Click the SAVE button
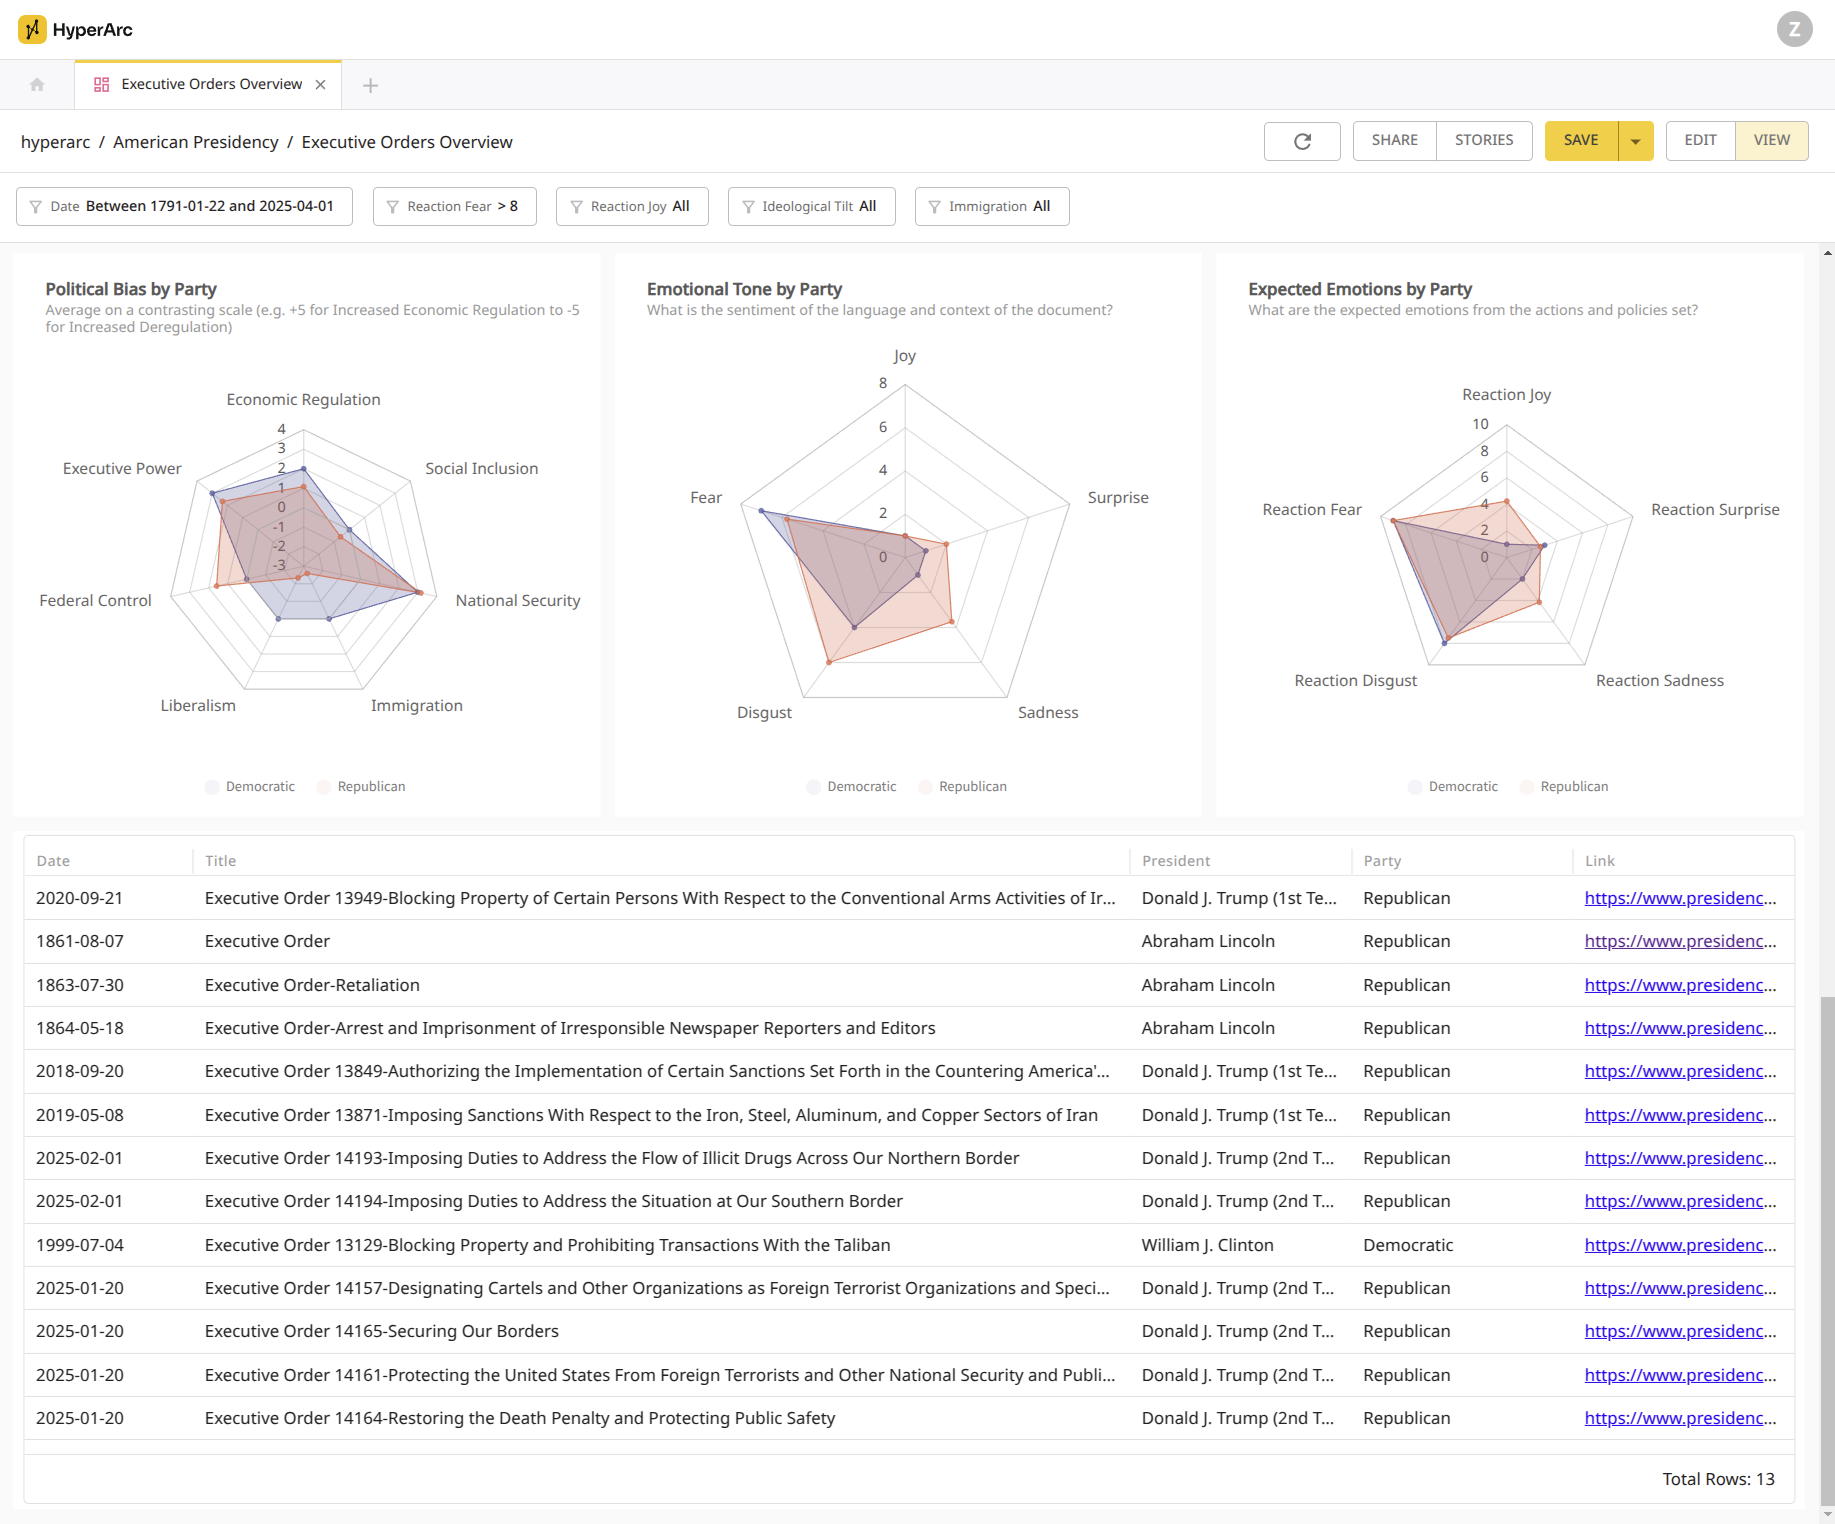 1581,141
